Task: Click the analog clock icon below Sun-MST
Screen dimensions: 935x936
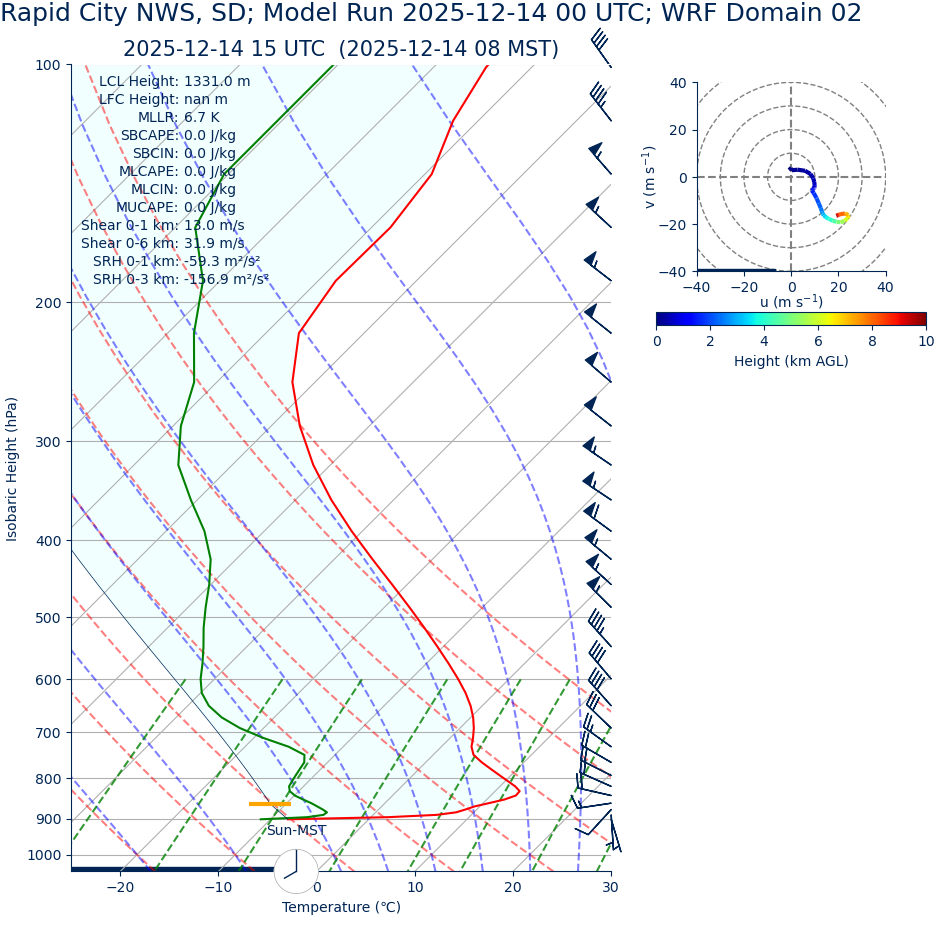Action: [296, 871]
